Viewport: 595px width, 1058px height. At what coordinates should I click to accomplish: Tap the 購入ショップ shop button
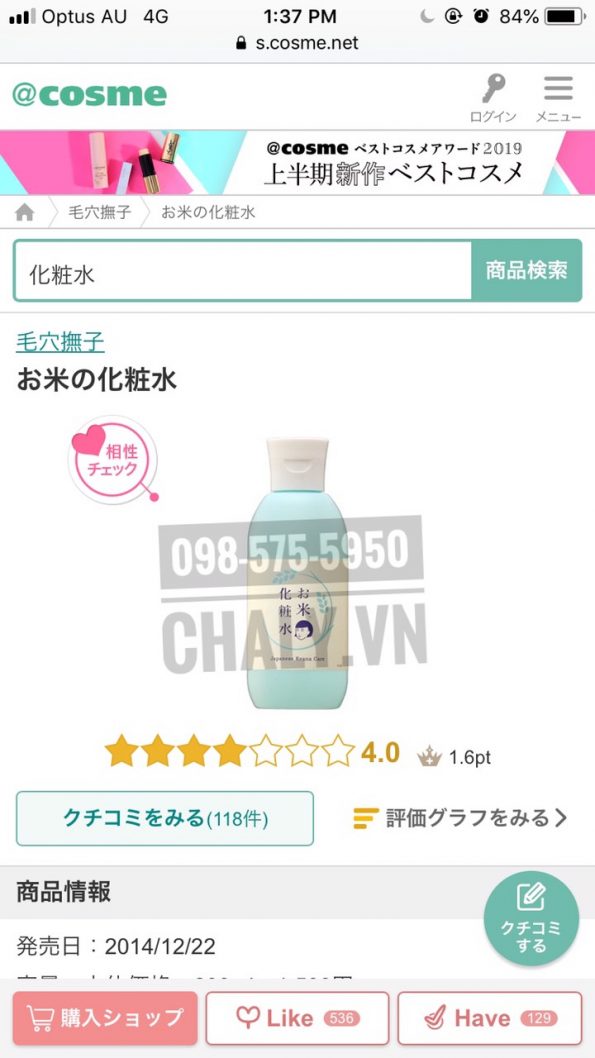[105, 1018]
